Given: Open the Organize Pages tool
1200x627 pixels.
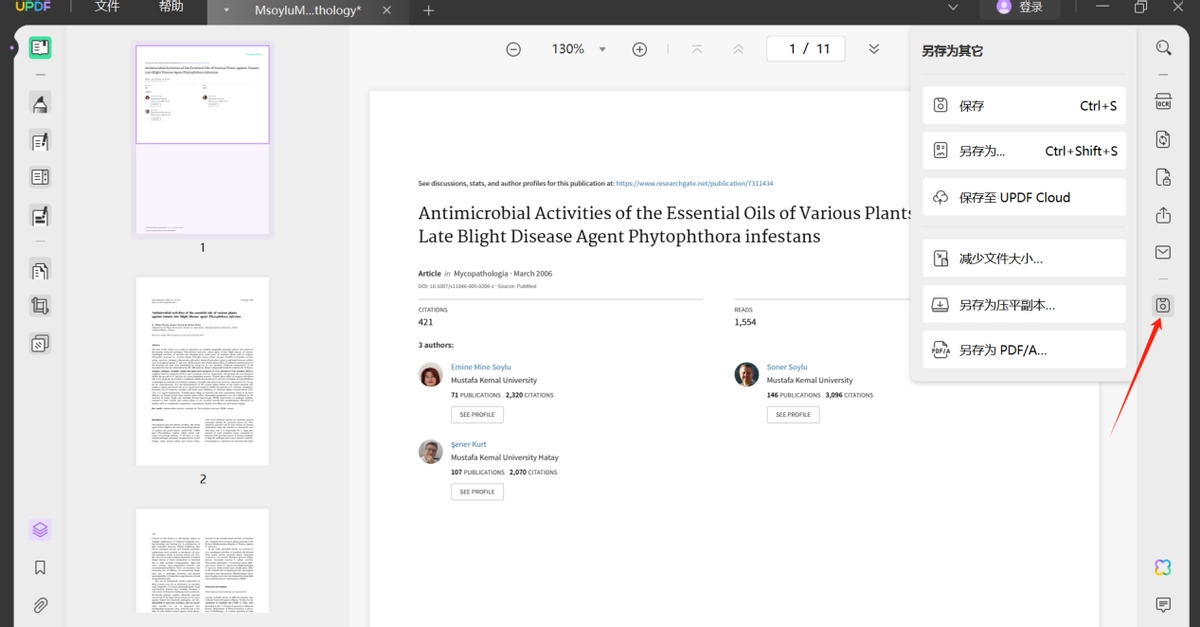Looking at the screenshot, I should point(40,270).
